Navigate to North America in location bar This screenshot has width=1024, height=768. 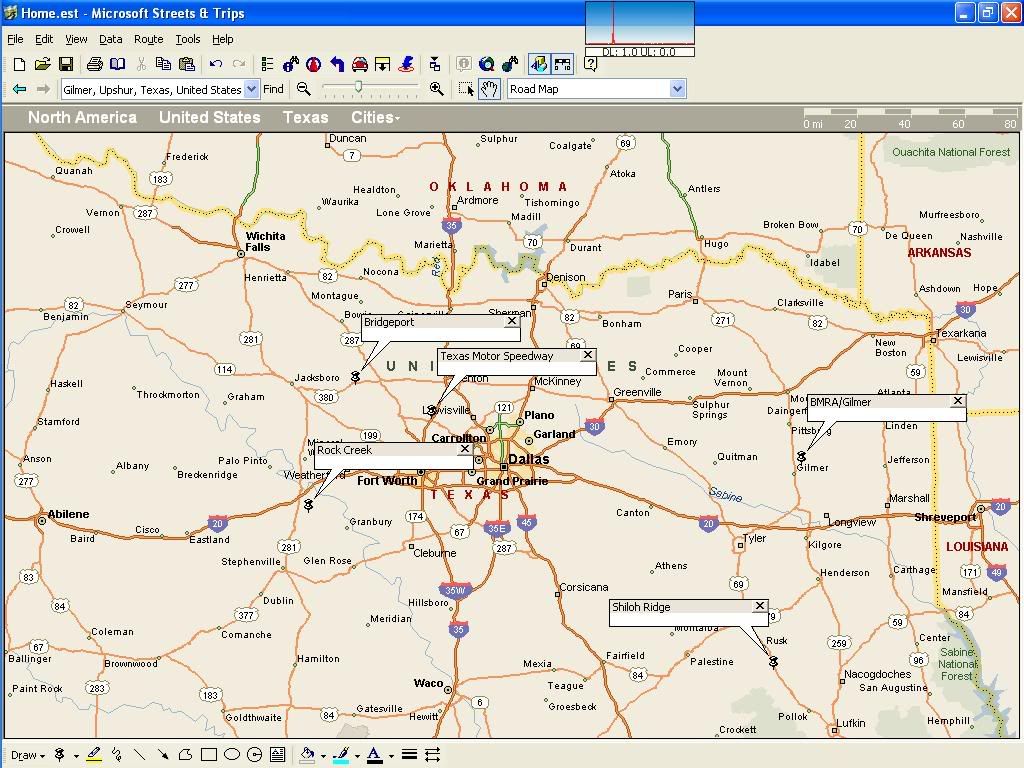[82, 118]
